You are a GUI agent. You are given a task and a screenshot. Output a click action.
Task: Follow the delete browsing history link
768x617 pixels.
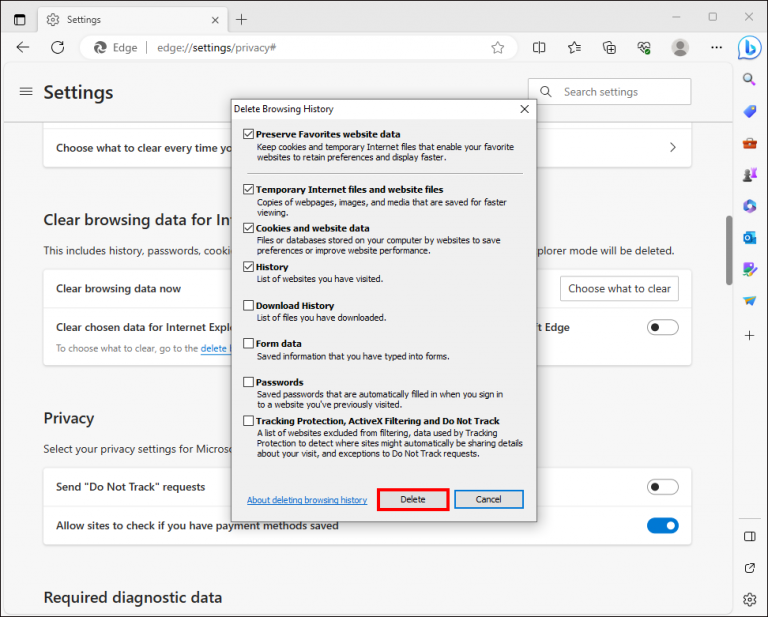click(x=215, y=348)
